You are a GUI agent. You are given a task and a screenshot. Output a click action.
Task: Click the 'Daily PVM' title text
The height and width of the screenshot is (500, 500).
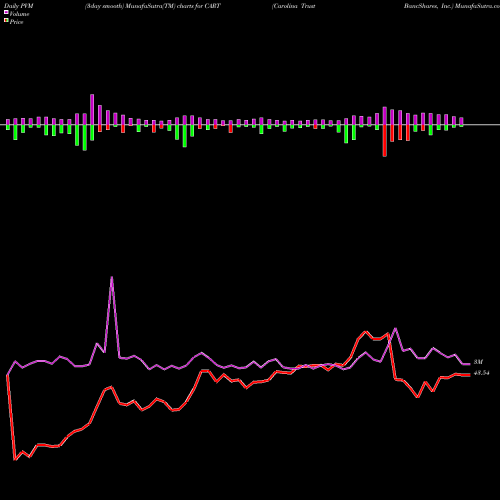click(19, 6)
